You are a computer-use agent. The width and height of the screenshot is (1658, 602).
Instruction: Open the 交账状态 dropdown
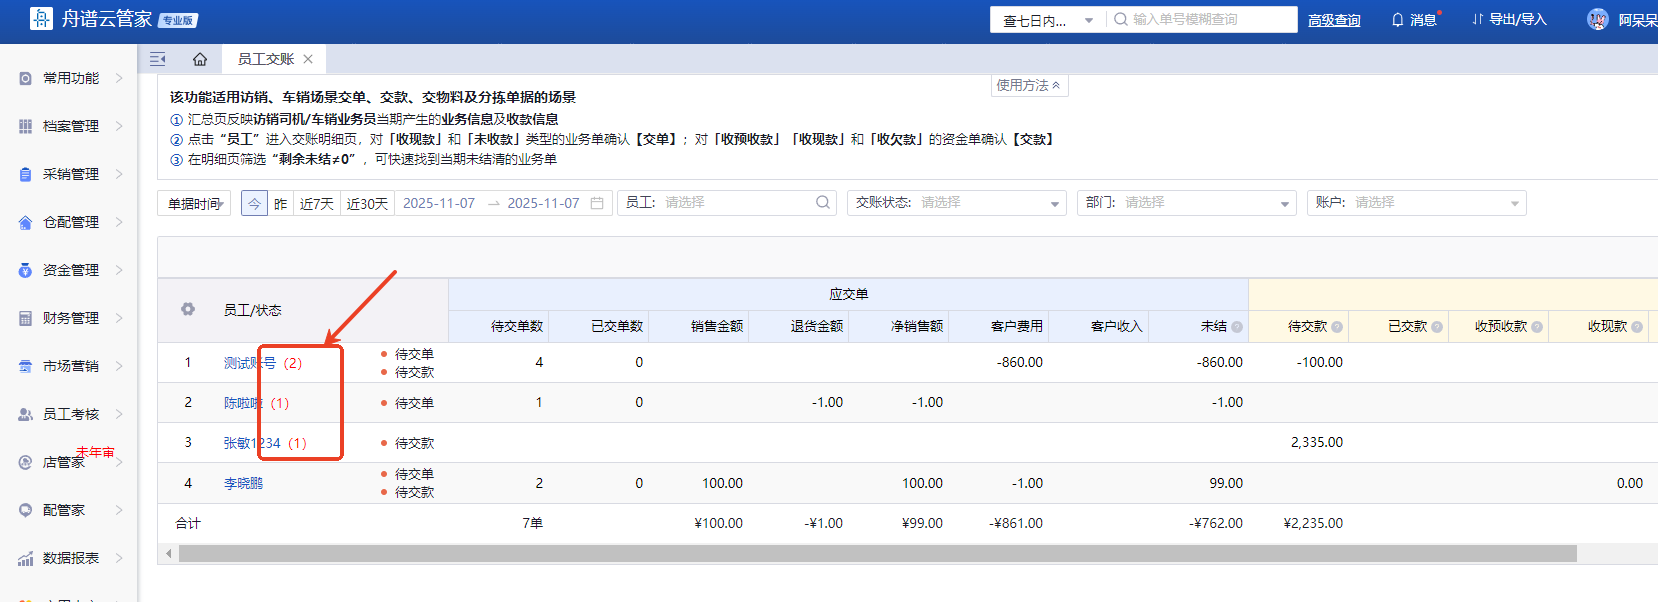956,203
